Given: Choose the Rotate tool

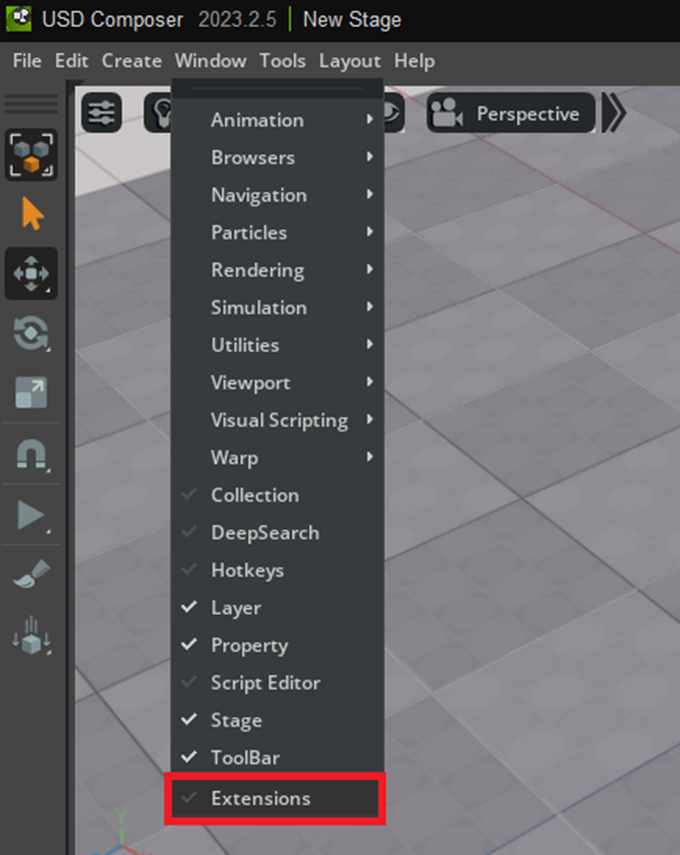Looking at the screenshot, I should coord(31,333).
